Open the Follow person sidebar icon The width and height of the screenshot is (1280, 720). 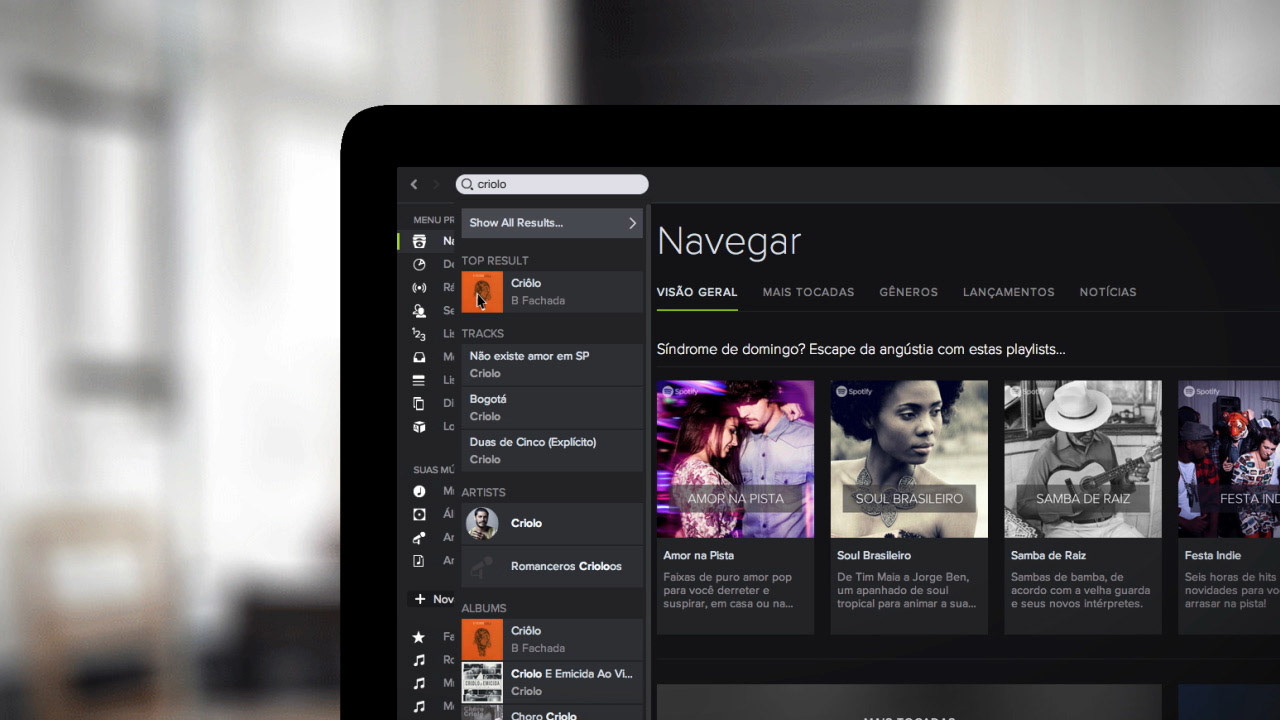(x=419, y=311)
